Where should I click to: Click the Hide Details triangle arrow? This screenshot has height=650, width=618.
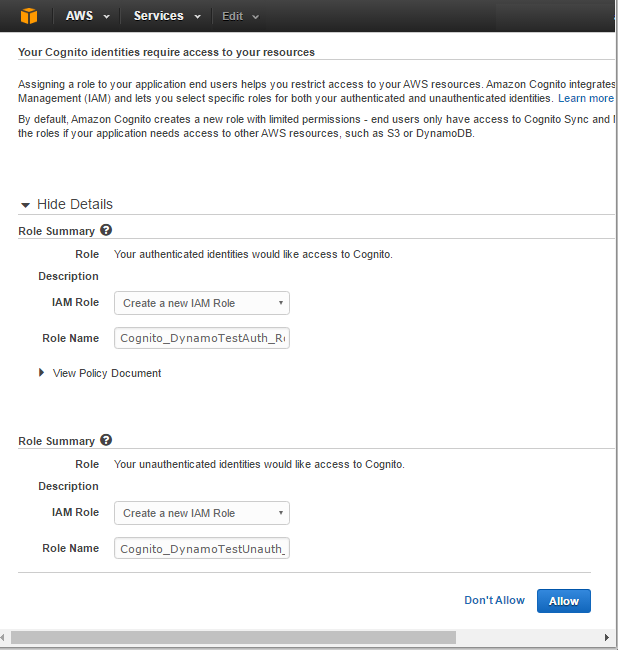point(26,204)
